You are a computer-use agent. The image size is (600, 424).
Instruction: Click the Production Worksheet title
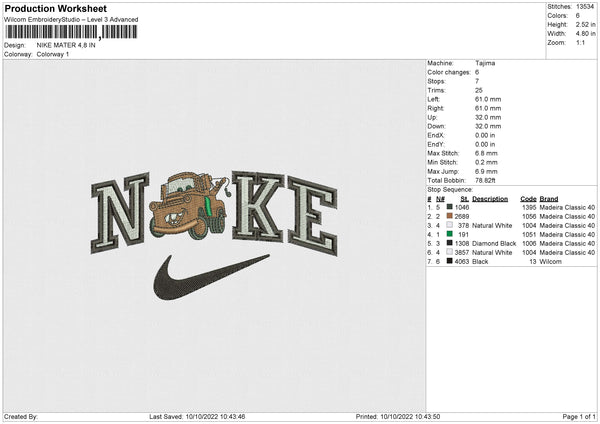pyautogui.click(x=55, y=9)
